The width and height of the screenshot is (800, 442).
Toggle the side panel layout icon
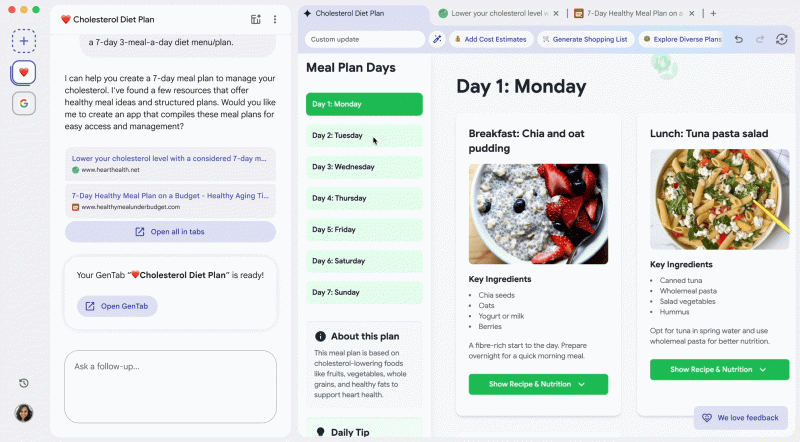click(255, 19)
